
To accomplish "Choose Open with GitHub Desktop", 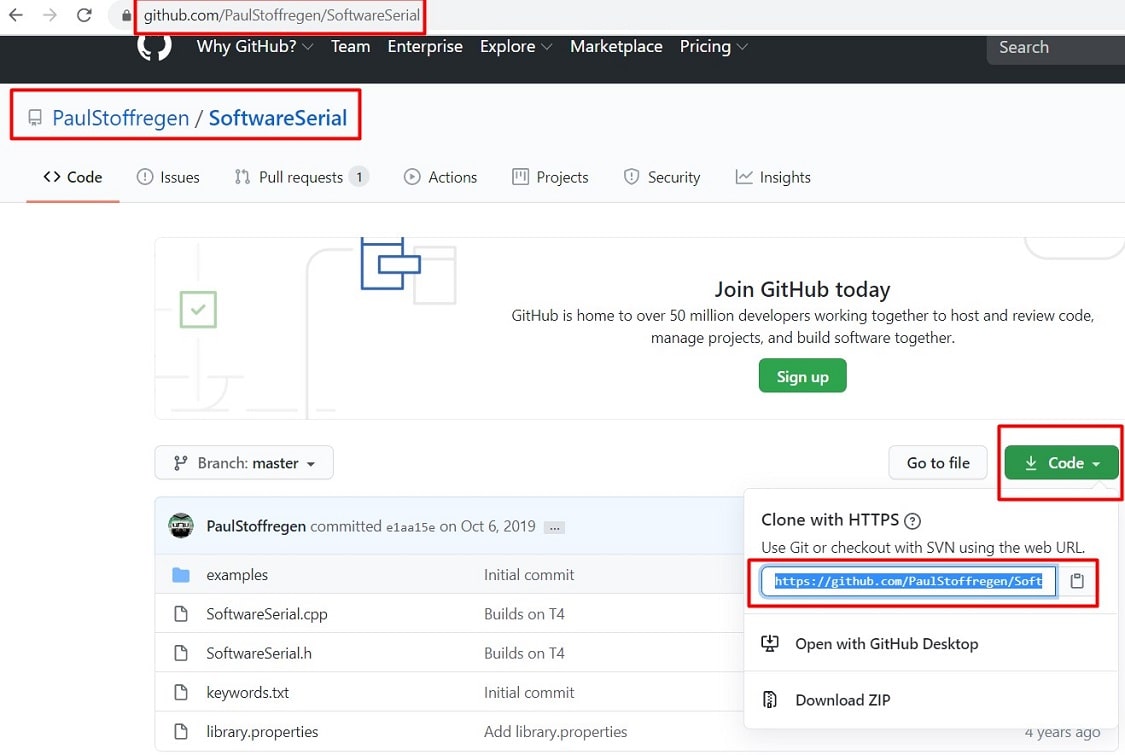I will [x=886, y=644].
